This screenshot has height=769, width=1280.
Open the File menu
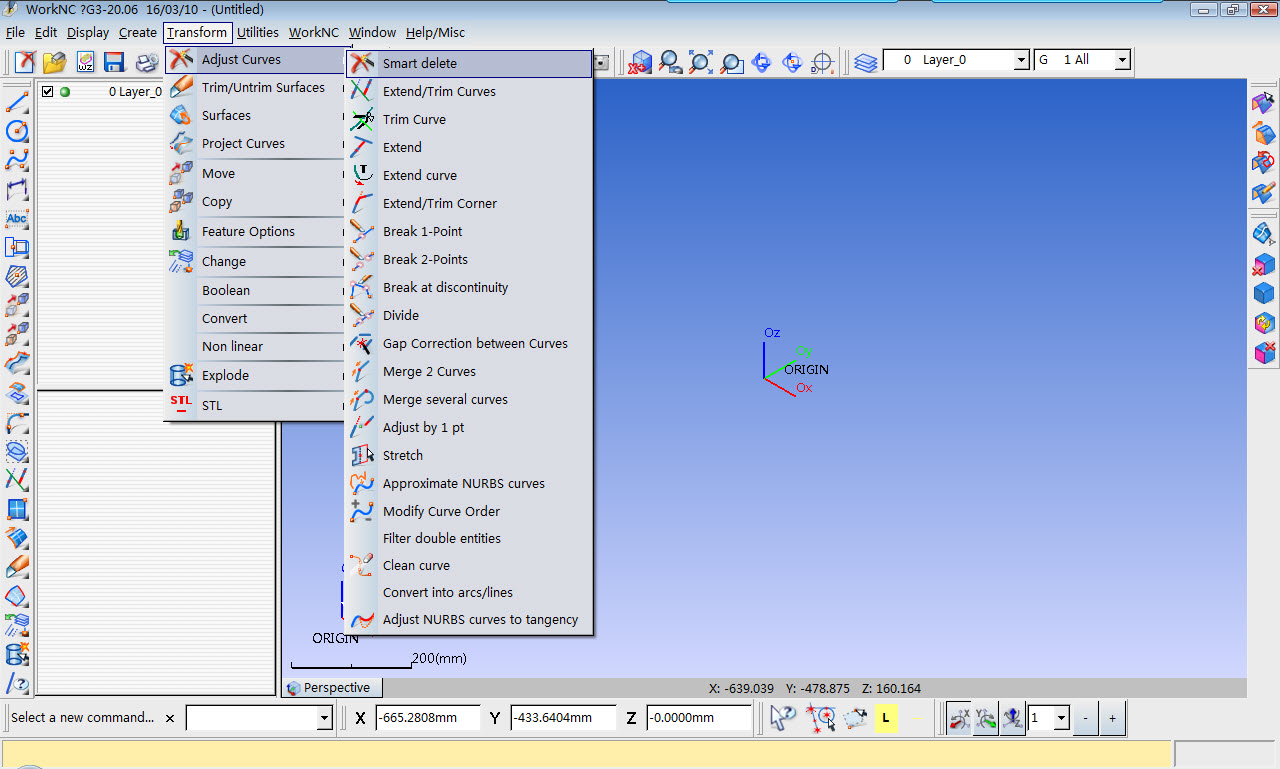pyautogui.click(x=15, y=32)
